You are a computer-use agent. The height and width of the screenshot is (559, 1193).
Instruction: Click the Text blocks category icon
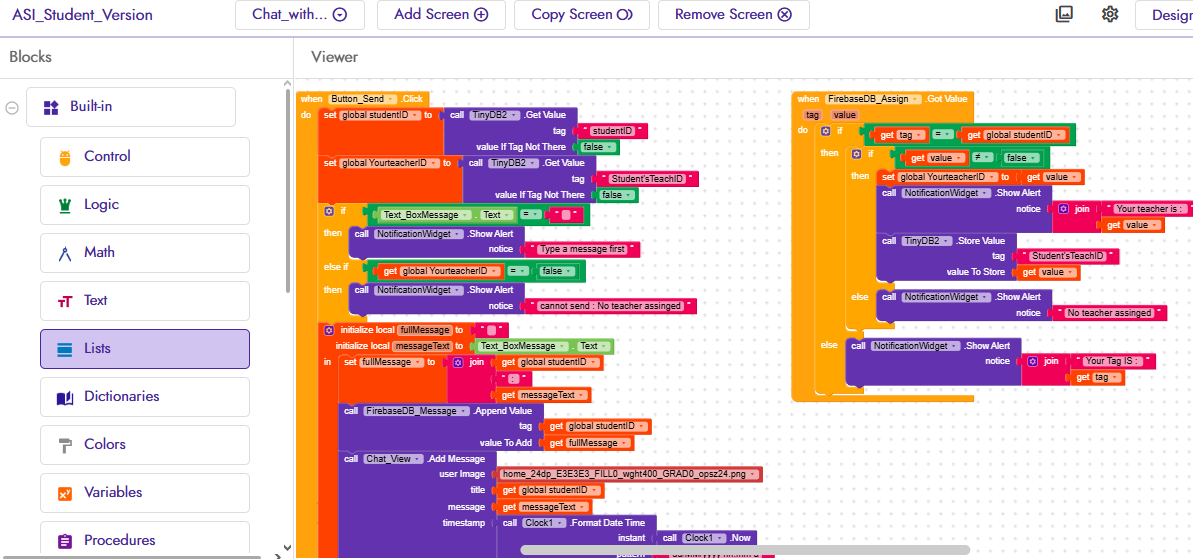click(65, 301)
